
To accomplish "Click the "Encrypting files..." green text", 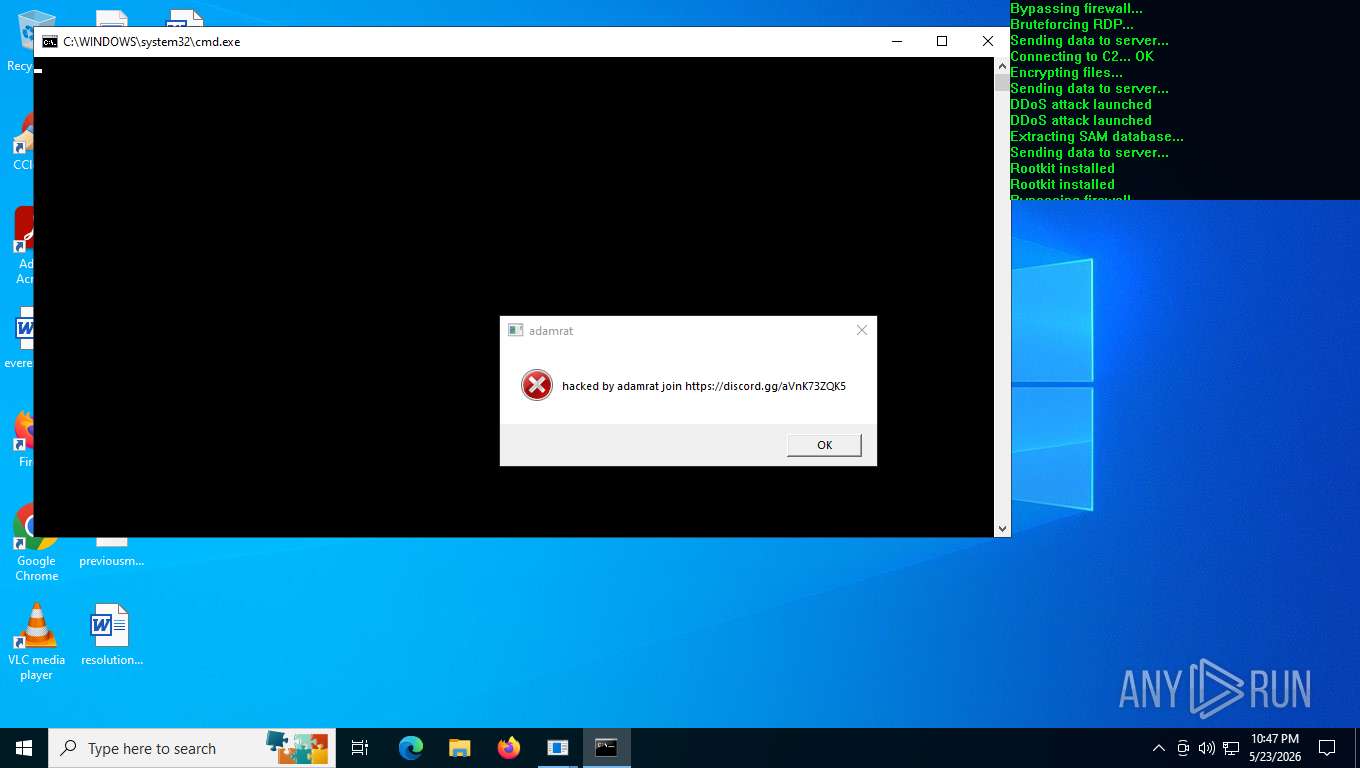I will click(1066, 72).
